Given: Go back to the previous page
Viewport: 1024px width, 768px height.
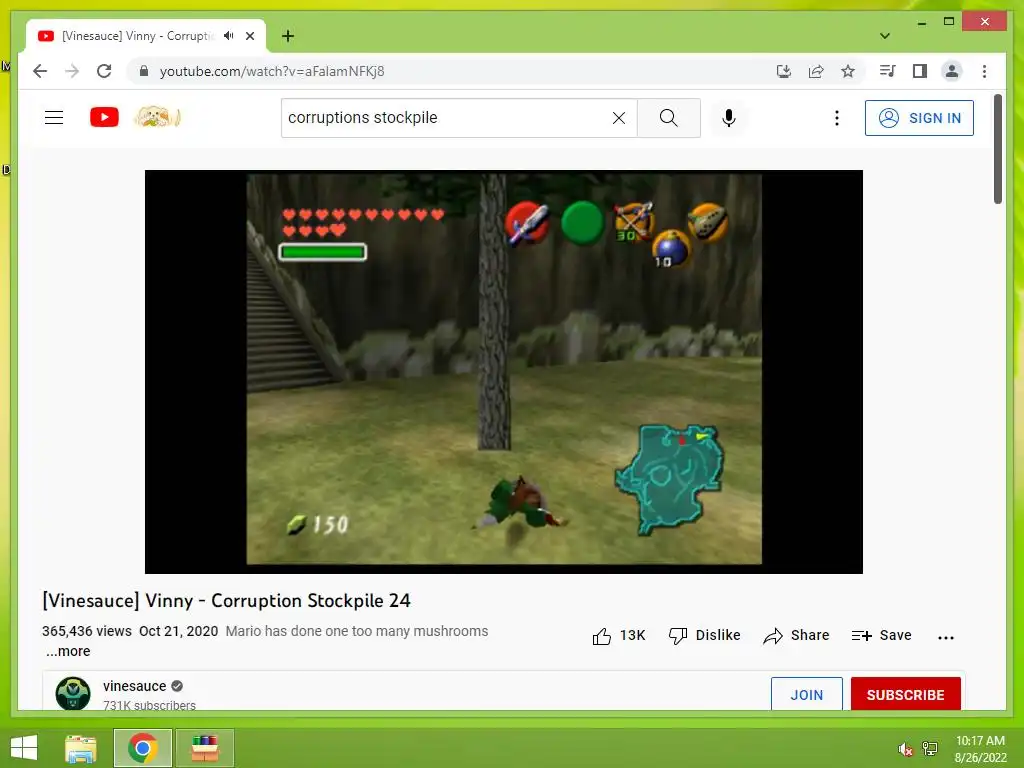Looking at the screenshot, I should point(40,71).
